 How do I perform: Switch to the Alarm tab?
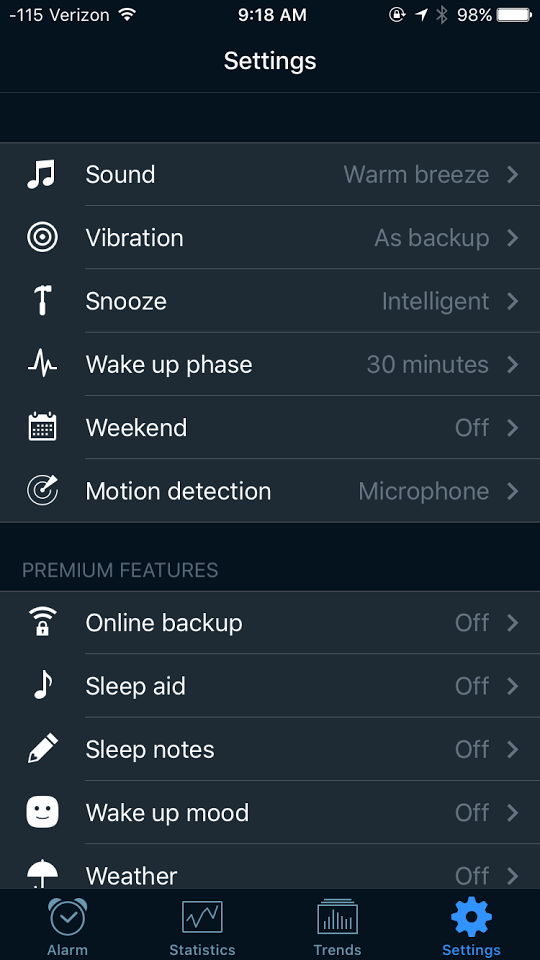pos(67,926)
